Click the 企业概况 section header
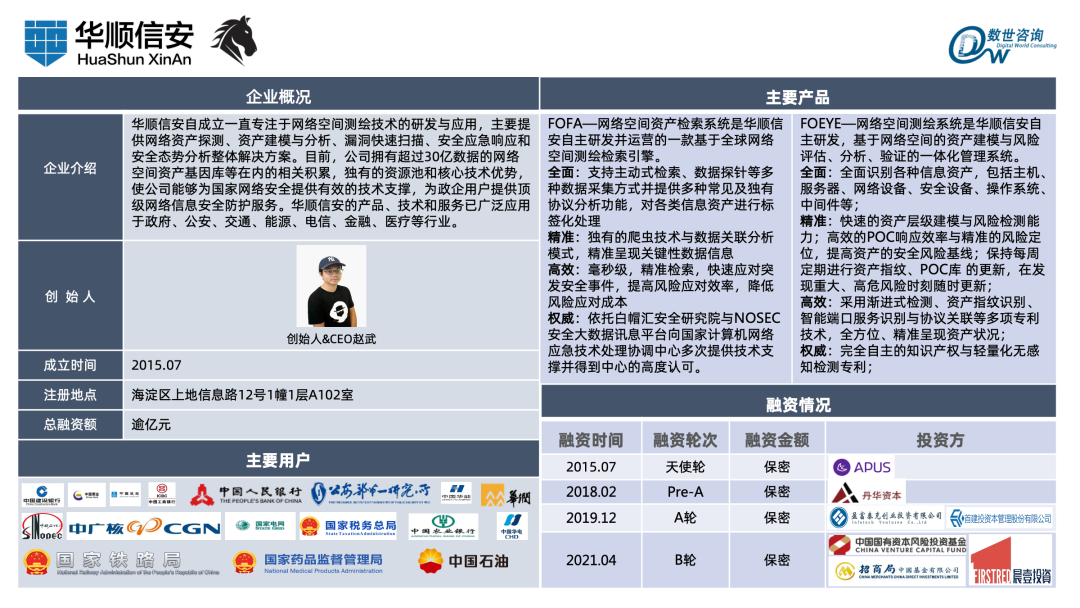The image size is (1080, 608). 278,96
